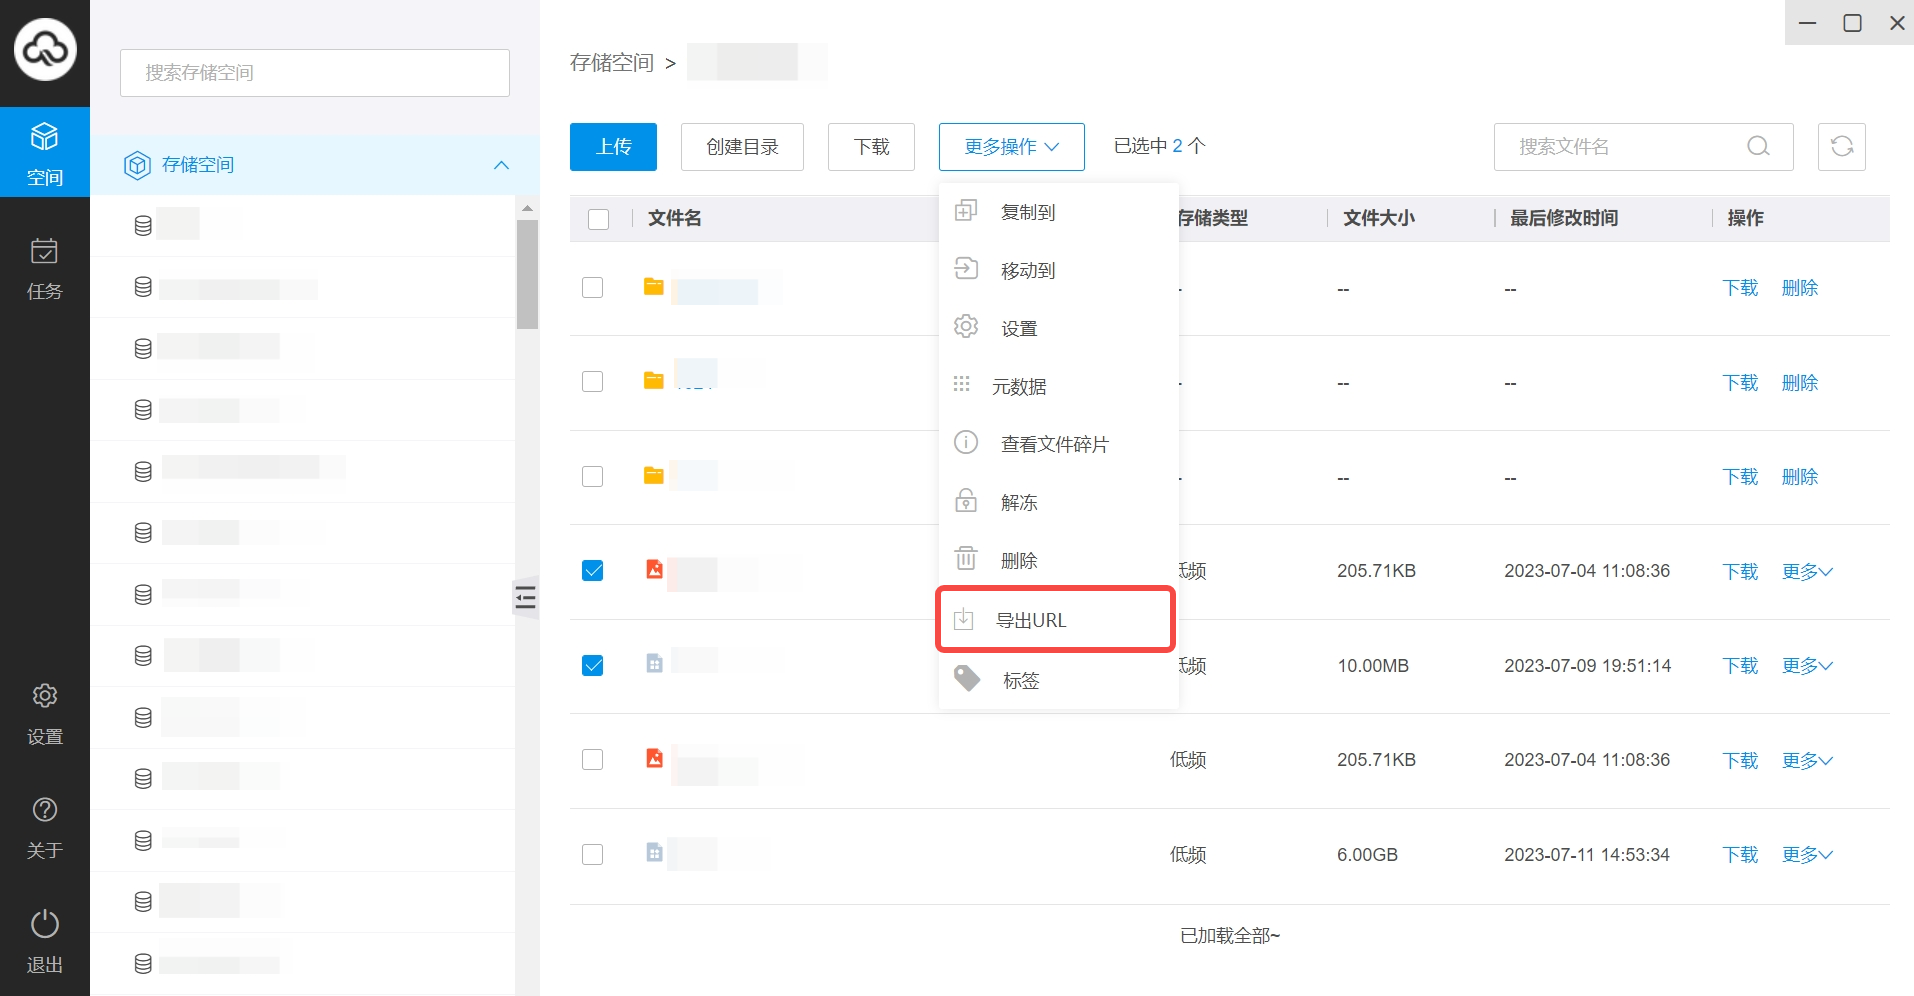Toggle the select-all checkbox in table header
Viewport: 1914px width, 996px height.
(599, 219)
